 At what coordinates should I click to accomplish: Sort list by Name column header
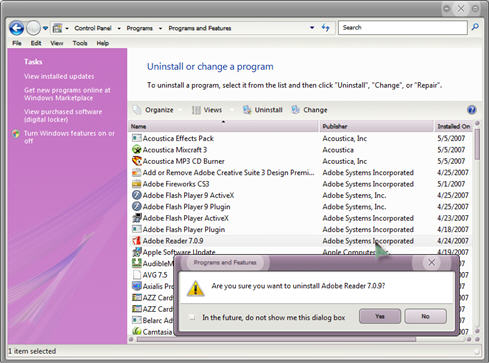coord(223,126)
